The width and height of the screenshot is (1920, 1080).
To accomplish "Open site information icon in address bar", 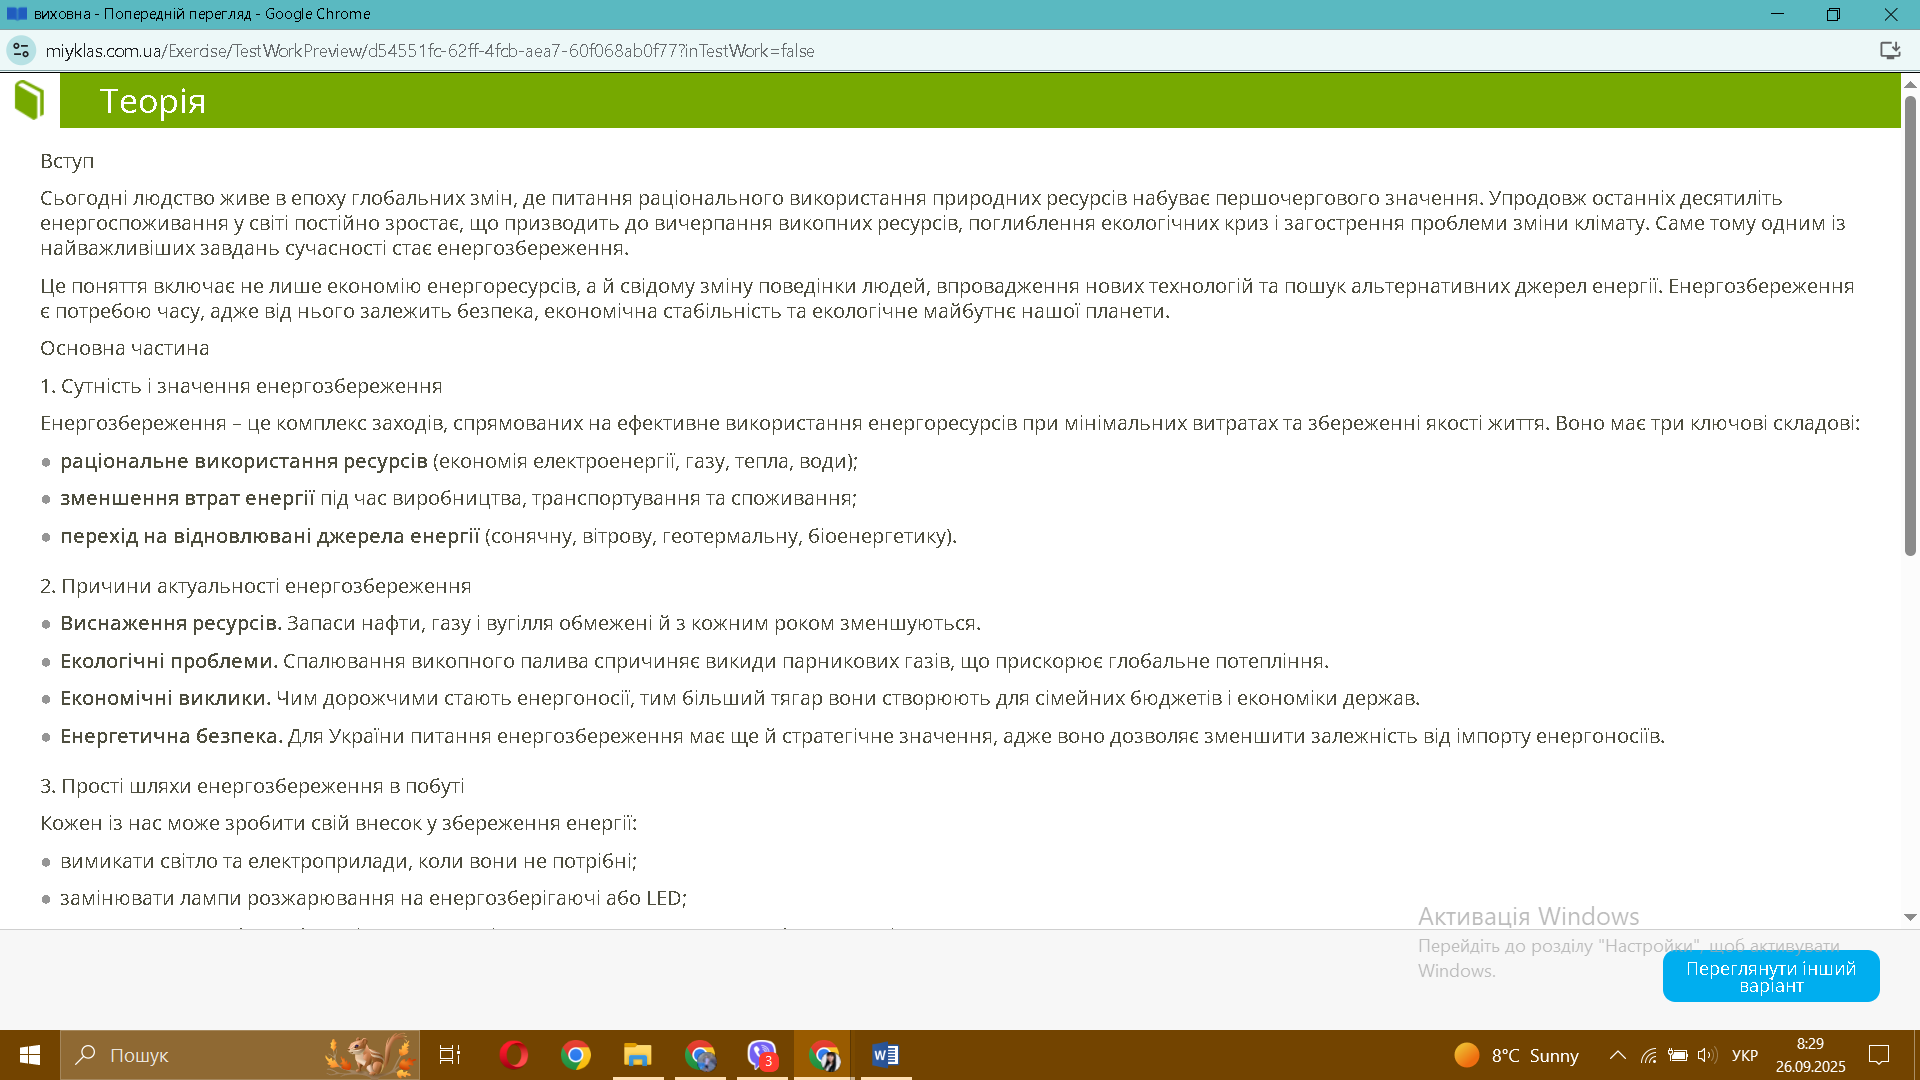I will coord(21,51).
